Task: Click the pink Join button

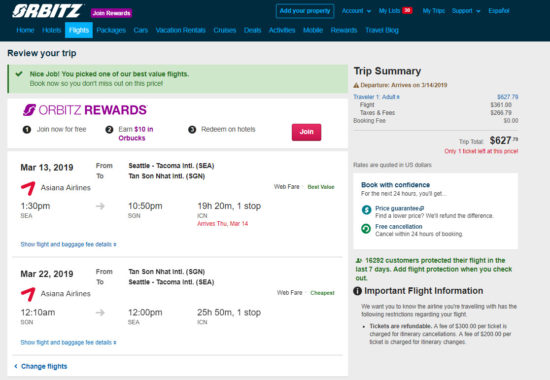Action: click(x=306, y=132)
